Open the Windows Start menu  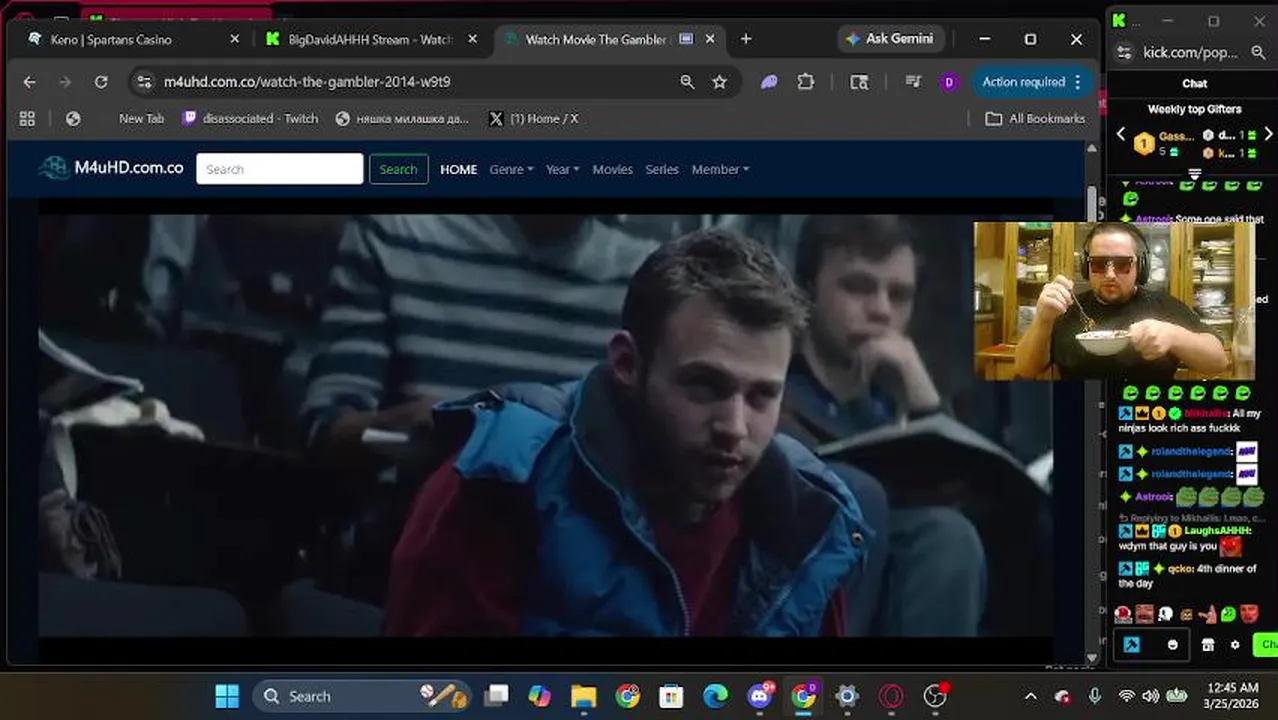[227, 696]
